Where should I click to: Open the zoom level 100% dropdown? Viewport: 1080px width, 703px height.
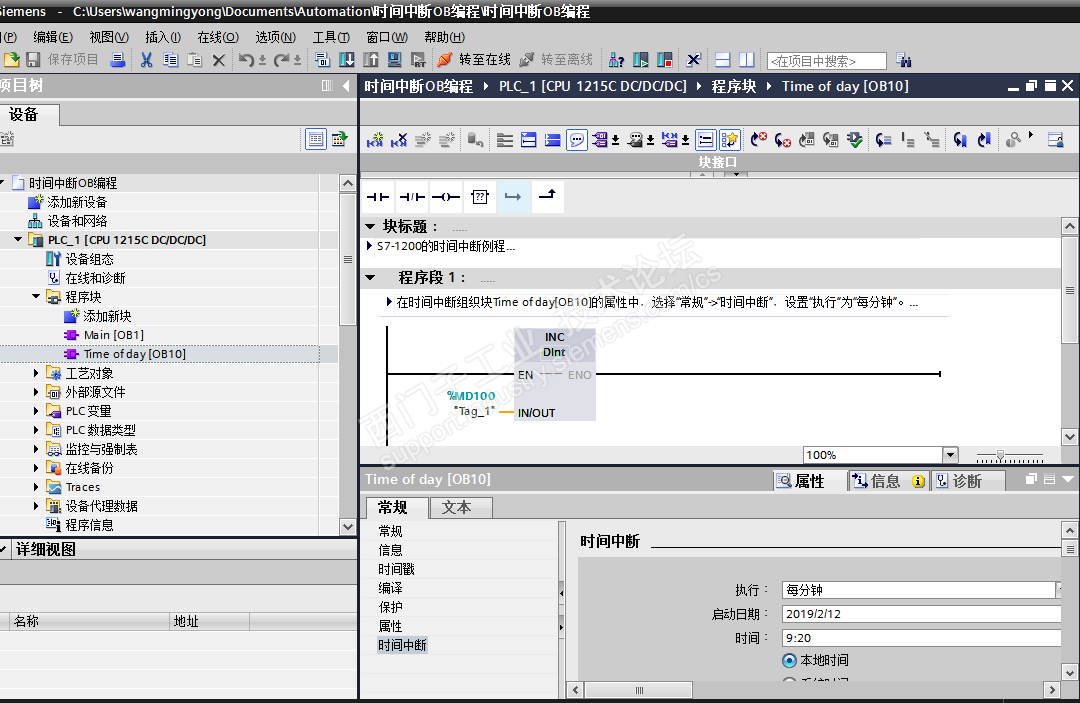coord(951,454)
